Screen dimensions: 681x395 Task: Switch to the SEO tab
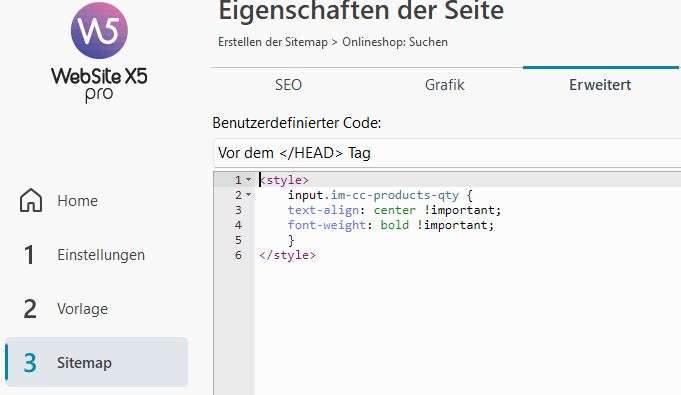tap(288, 85)
